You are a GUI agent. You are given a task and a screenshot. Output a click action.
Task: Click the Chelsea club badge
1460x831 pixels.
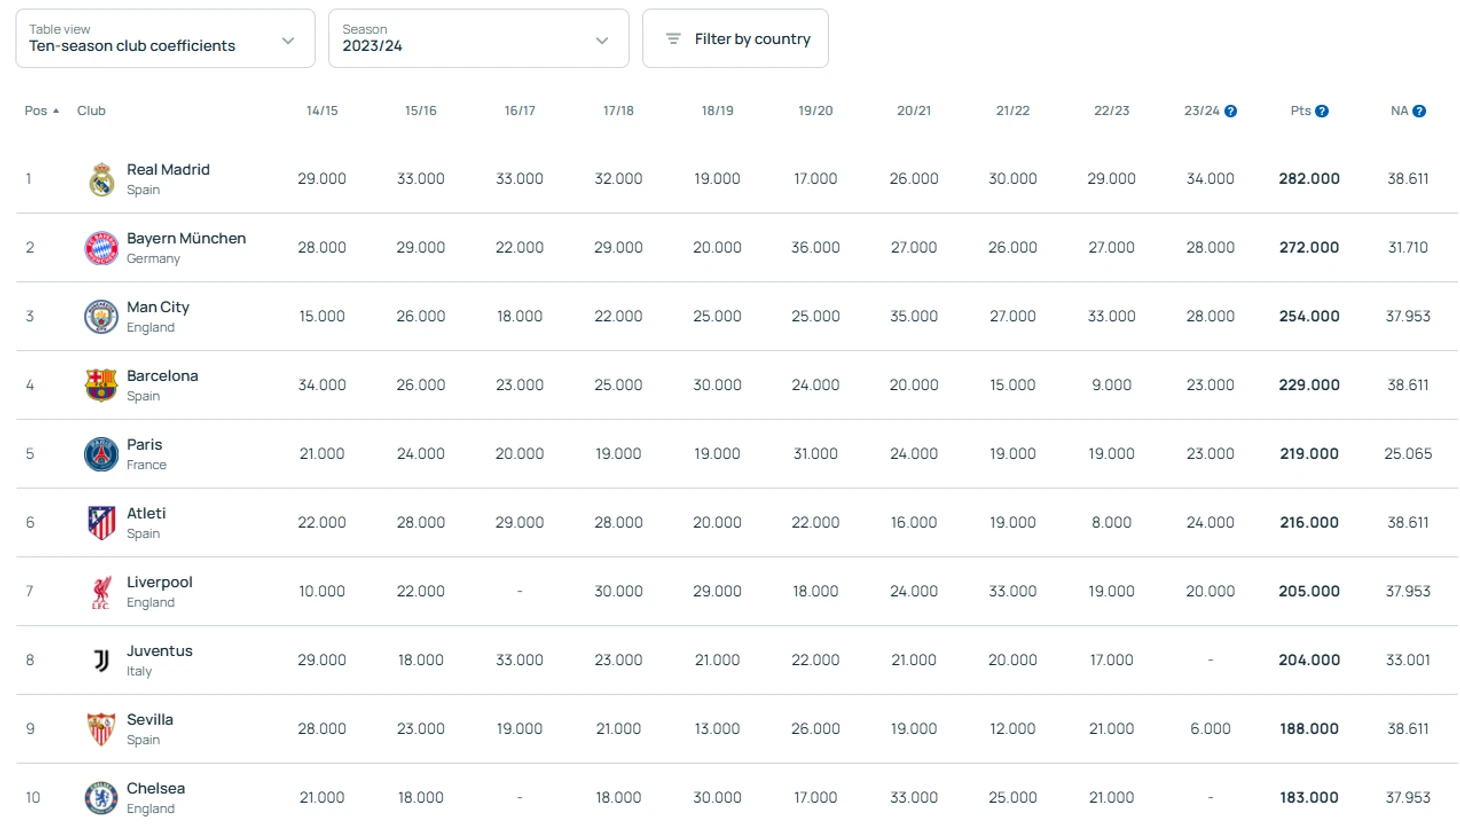coord(101,798)
